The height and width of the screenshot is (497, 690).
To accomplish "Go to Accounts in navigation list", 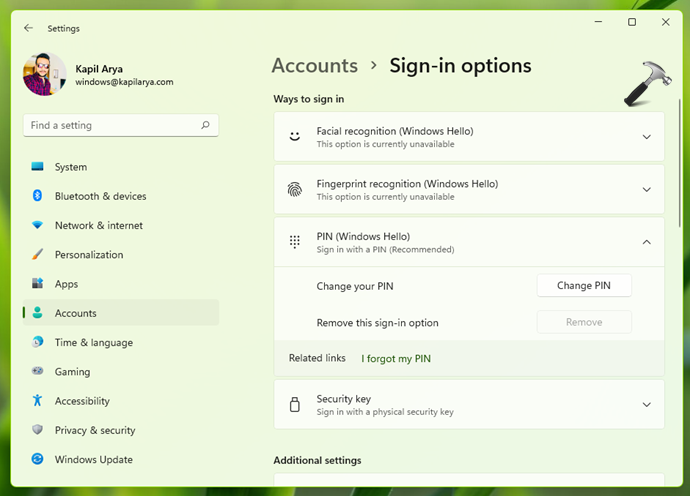I will coord(75,313).
